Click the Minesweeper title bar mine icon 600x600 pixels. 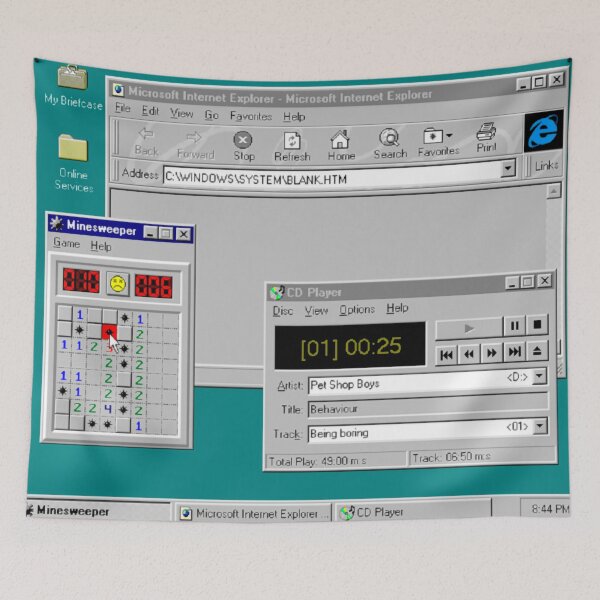56,223
